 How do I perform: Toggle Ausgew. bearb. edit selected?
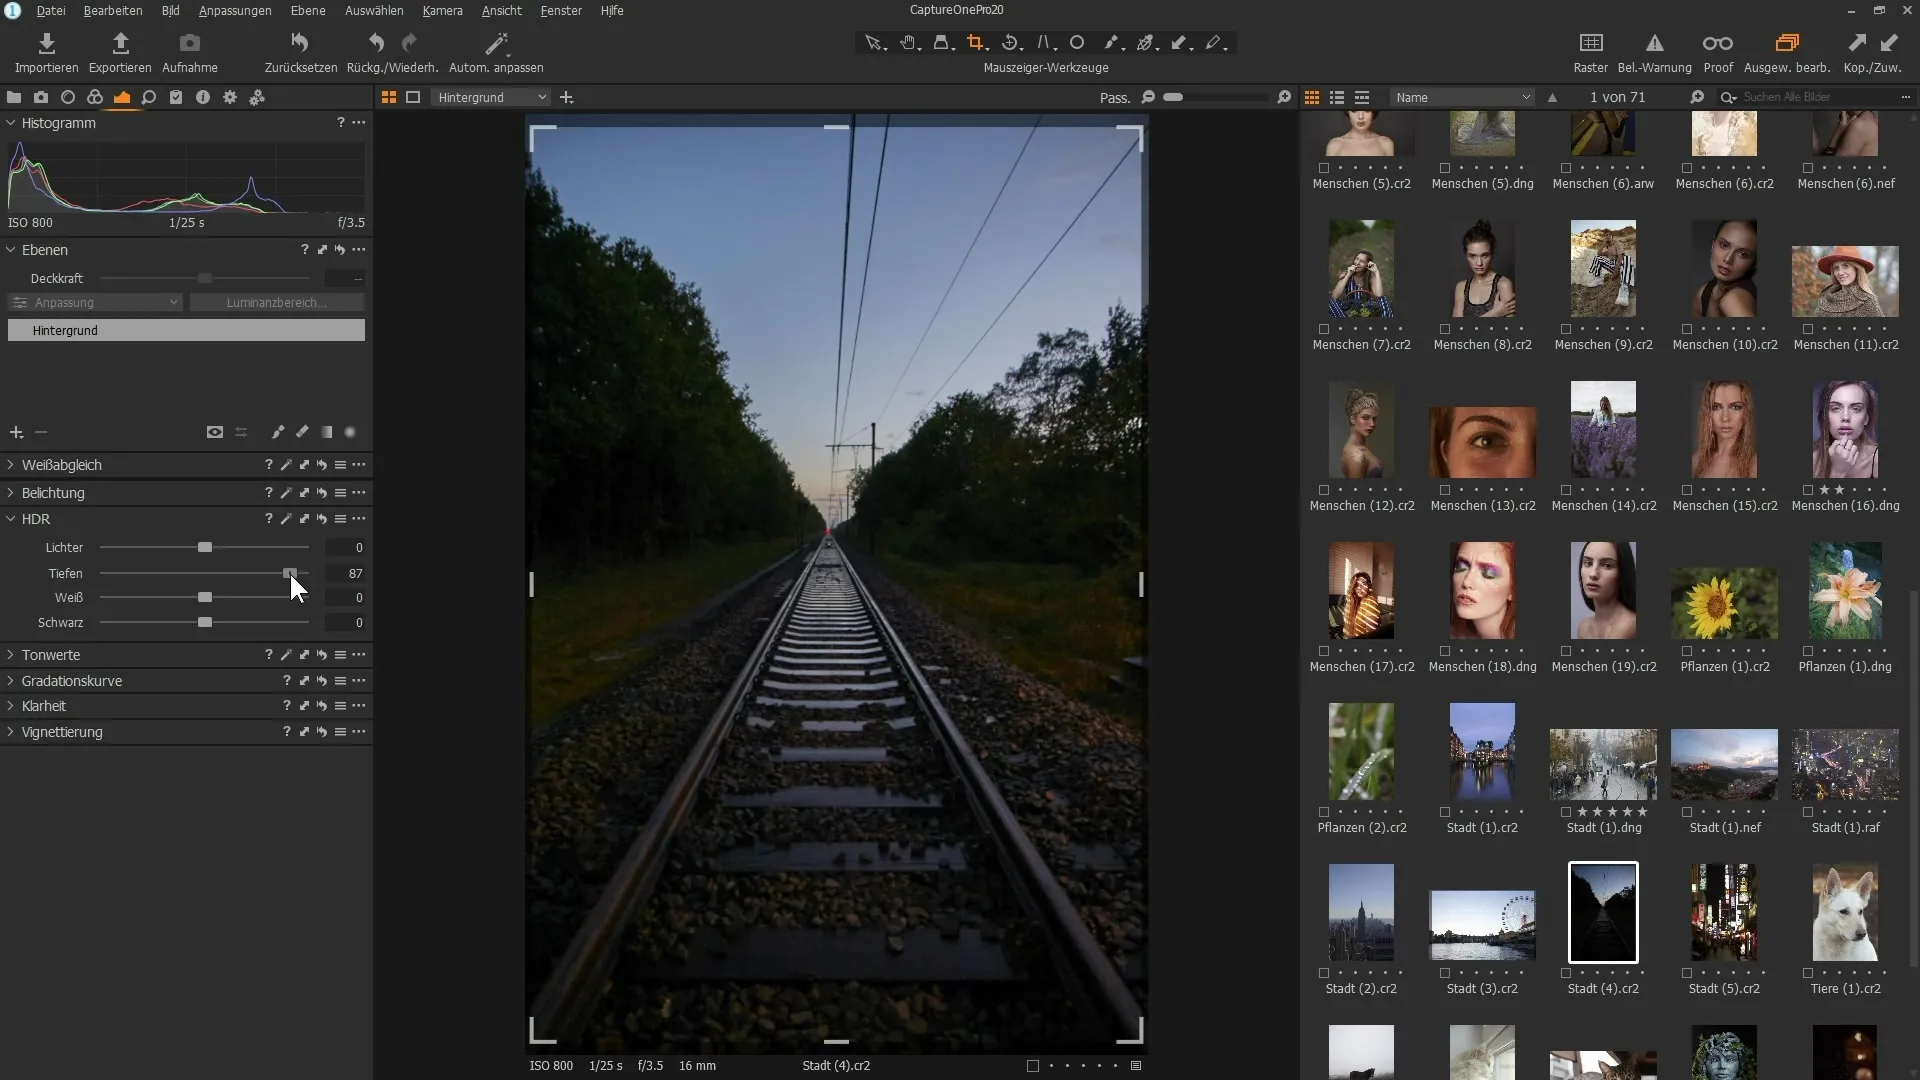pos(1786,43)
